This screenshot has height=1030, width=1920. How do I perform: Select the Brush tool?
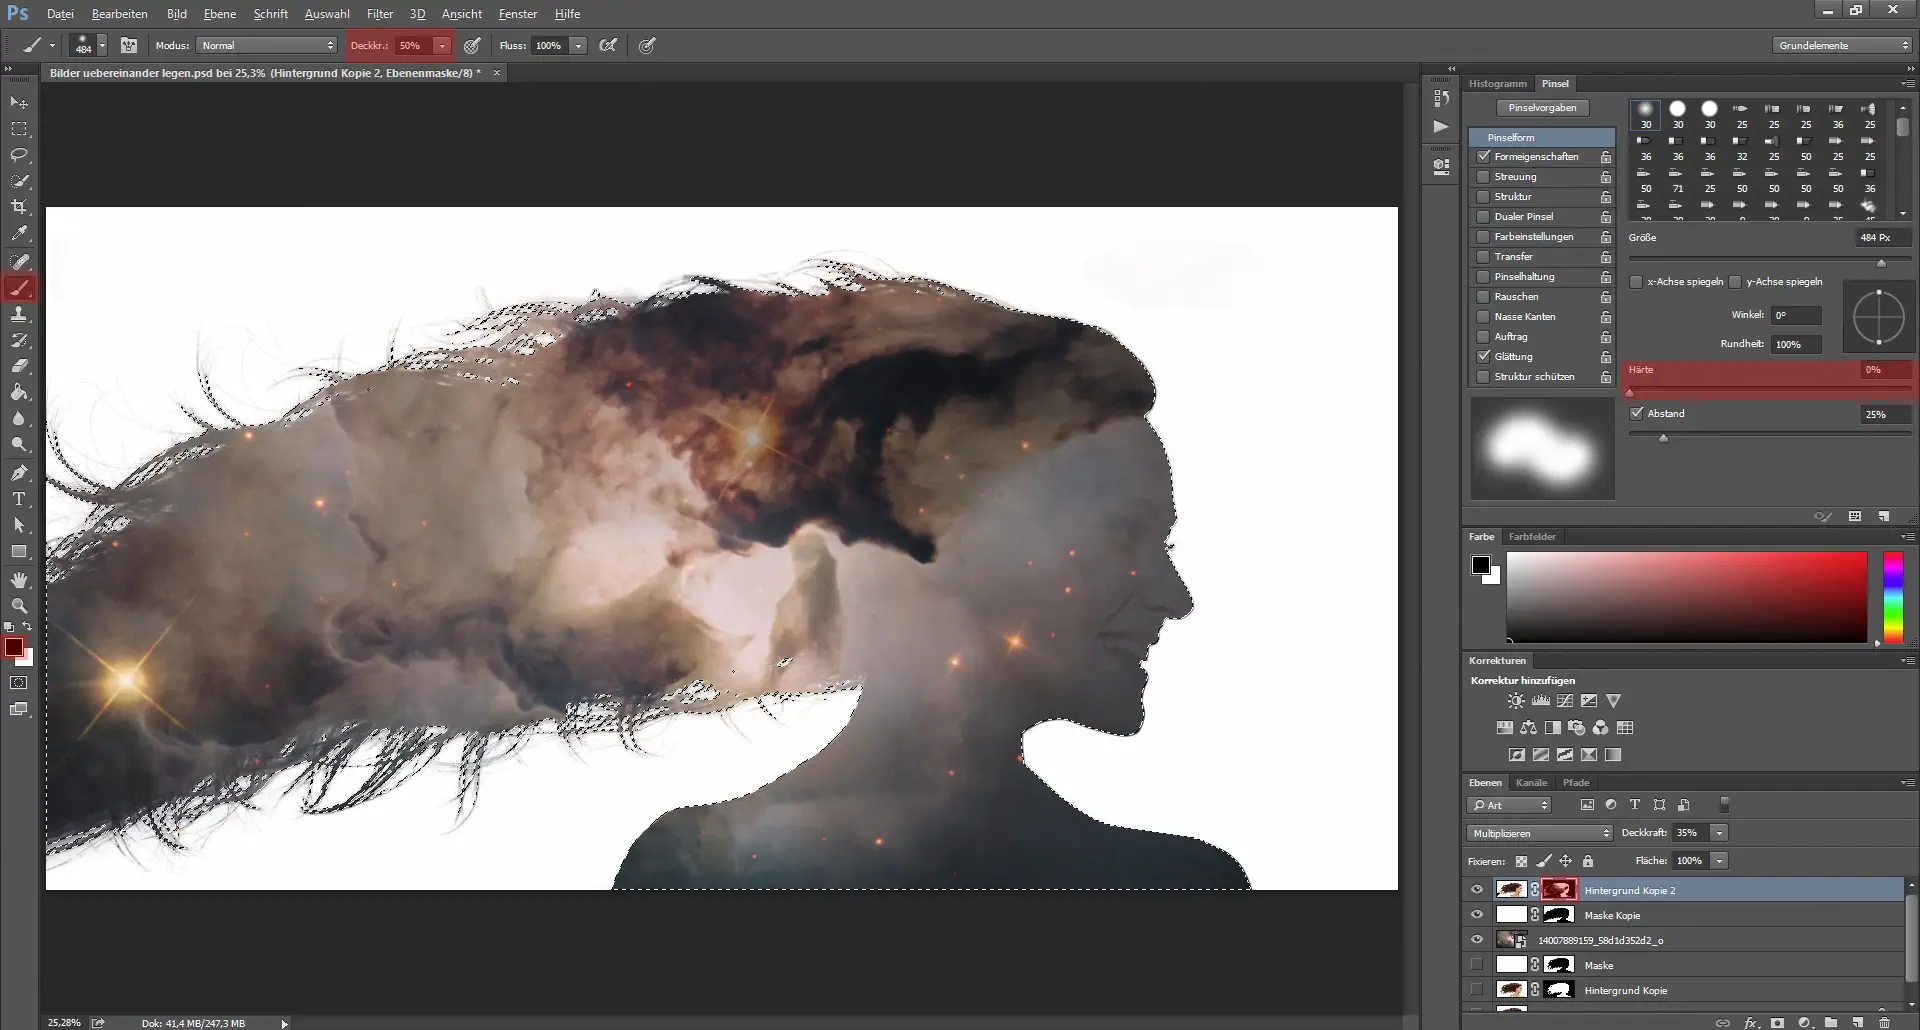click(x=19, y=288)
